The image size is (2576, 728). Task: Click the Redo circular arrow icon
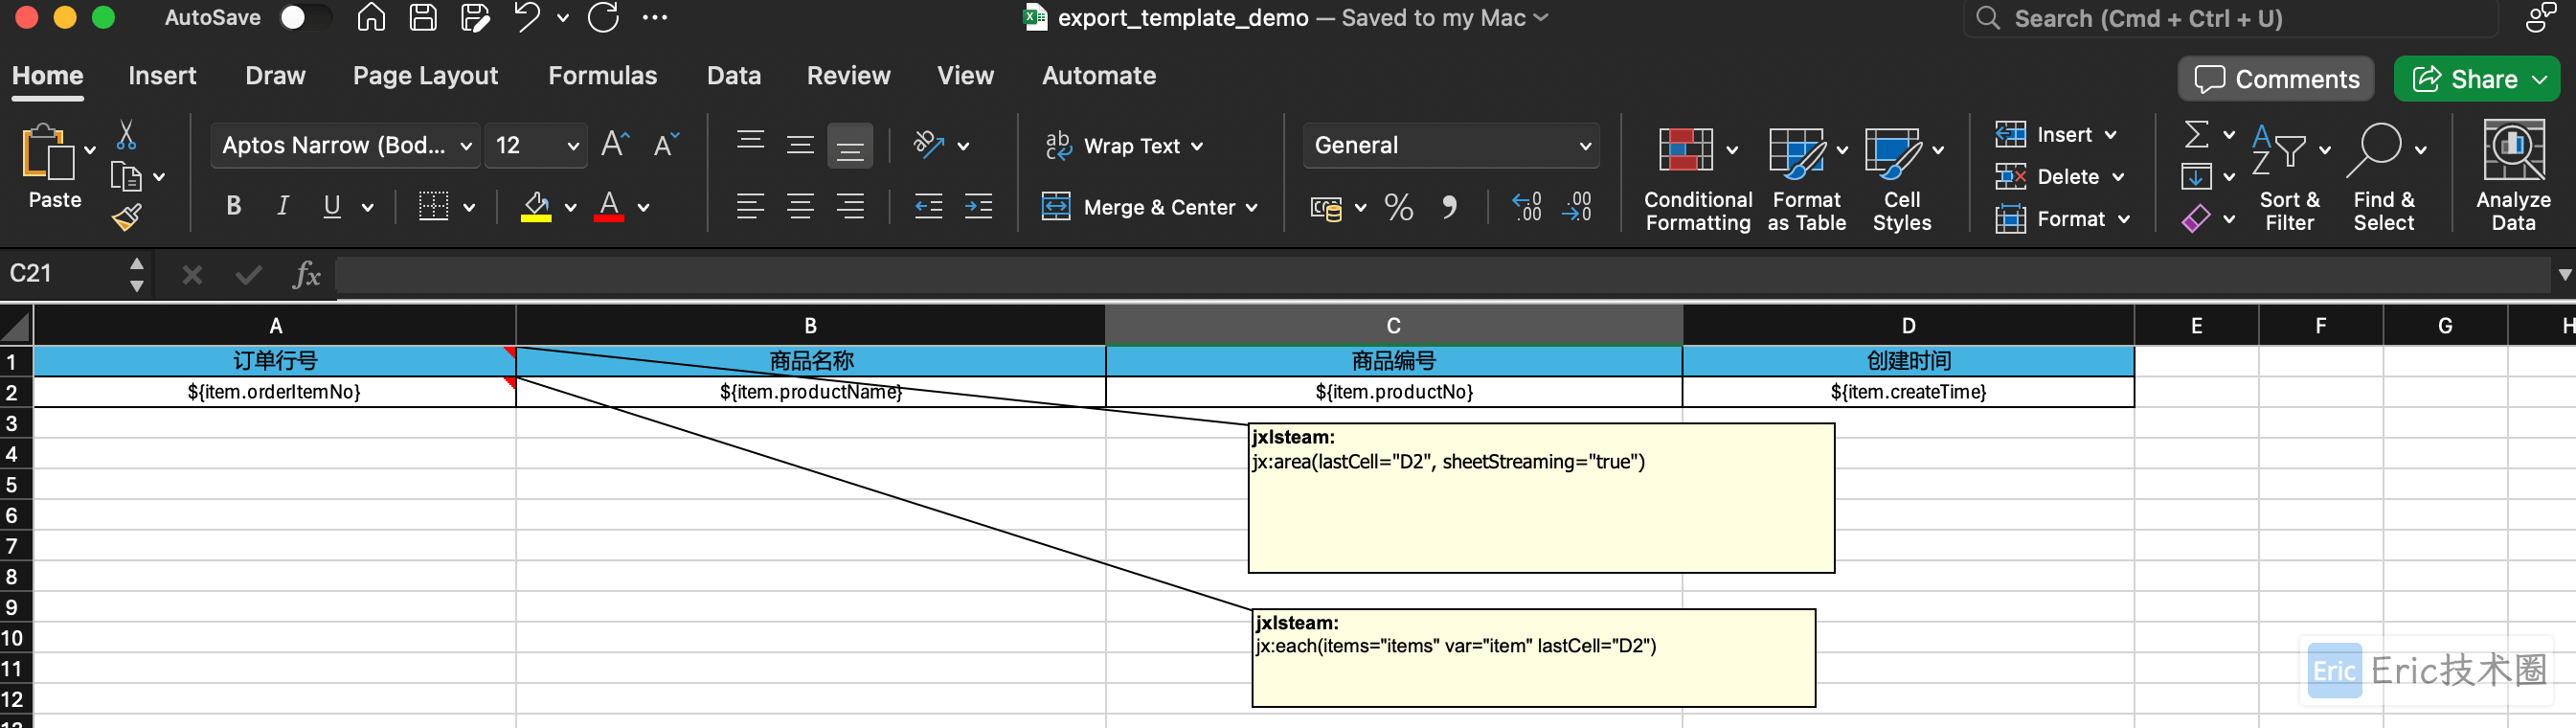coord(604,18)
